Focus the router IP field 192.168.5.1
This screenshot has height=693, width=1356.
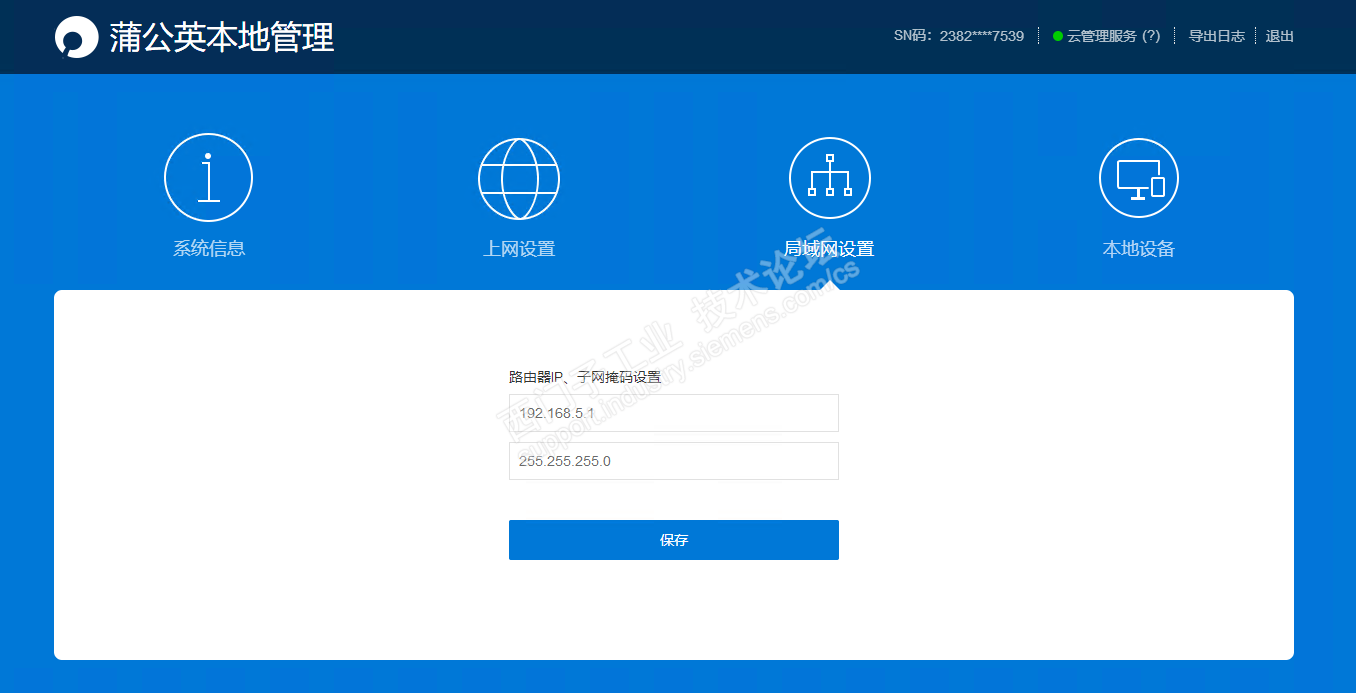(x=674, y=413)
